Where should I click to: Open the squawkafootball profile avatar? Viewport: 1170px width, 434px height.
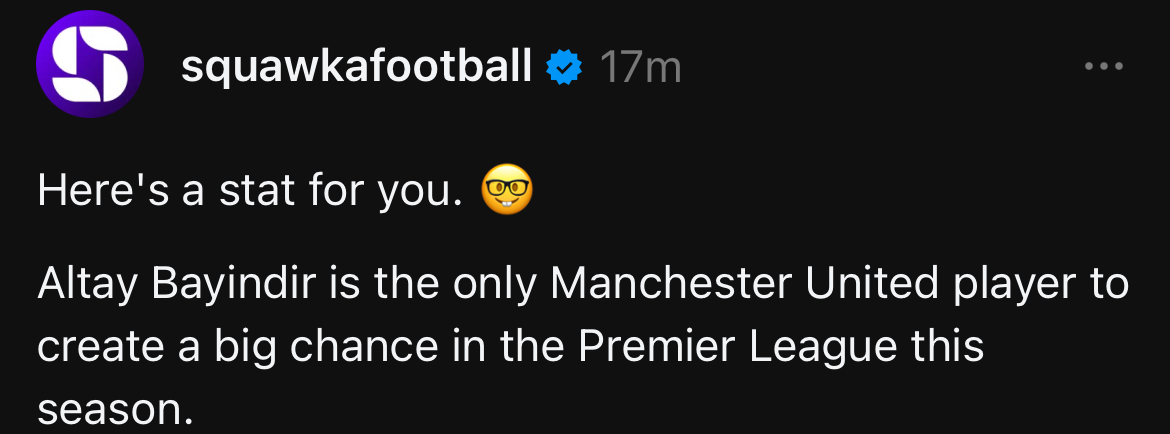click(x=90, y=64)
